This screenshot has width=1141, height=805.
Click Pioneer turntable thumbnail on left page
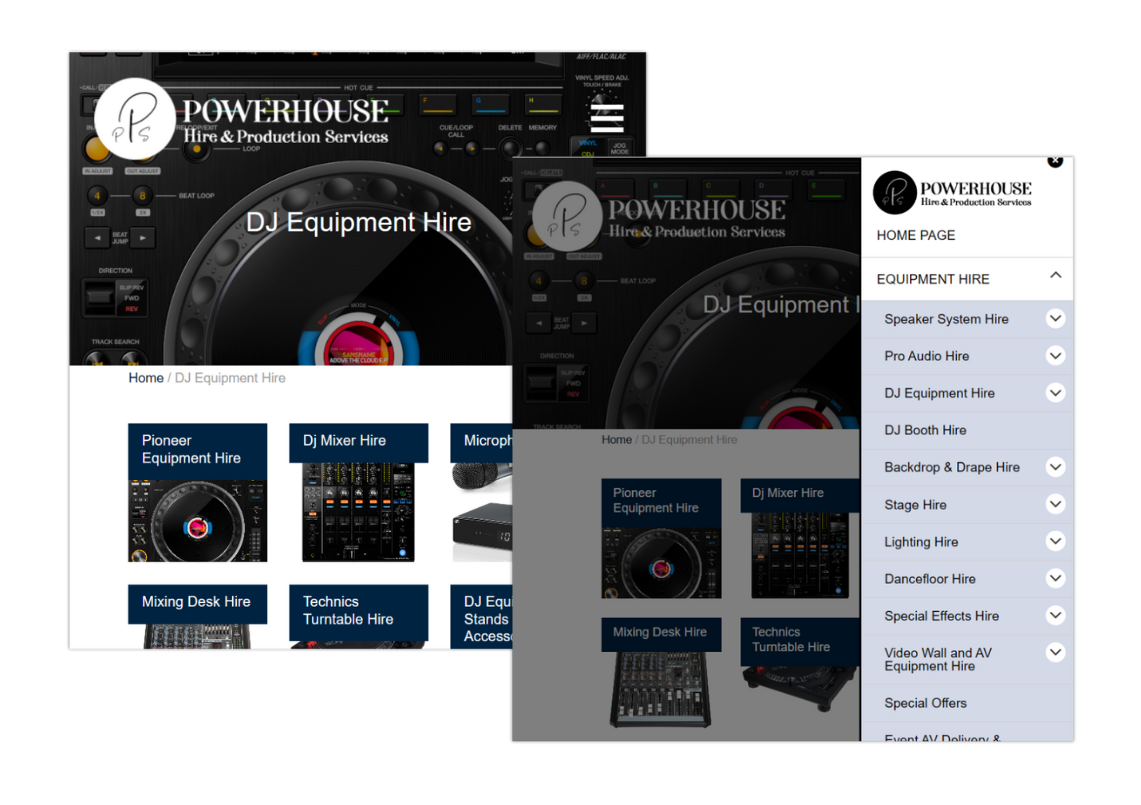(197, 520)
